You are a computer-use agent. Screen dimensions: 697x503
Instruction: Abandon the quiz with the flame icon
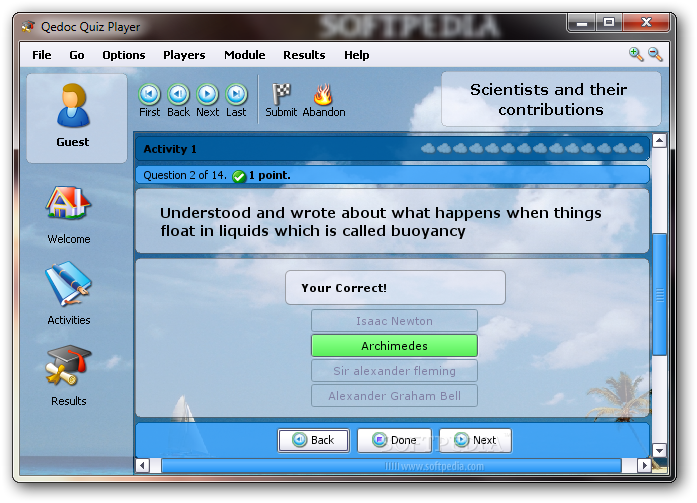click(x=323, y=94)
